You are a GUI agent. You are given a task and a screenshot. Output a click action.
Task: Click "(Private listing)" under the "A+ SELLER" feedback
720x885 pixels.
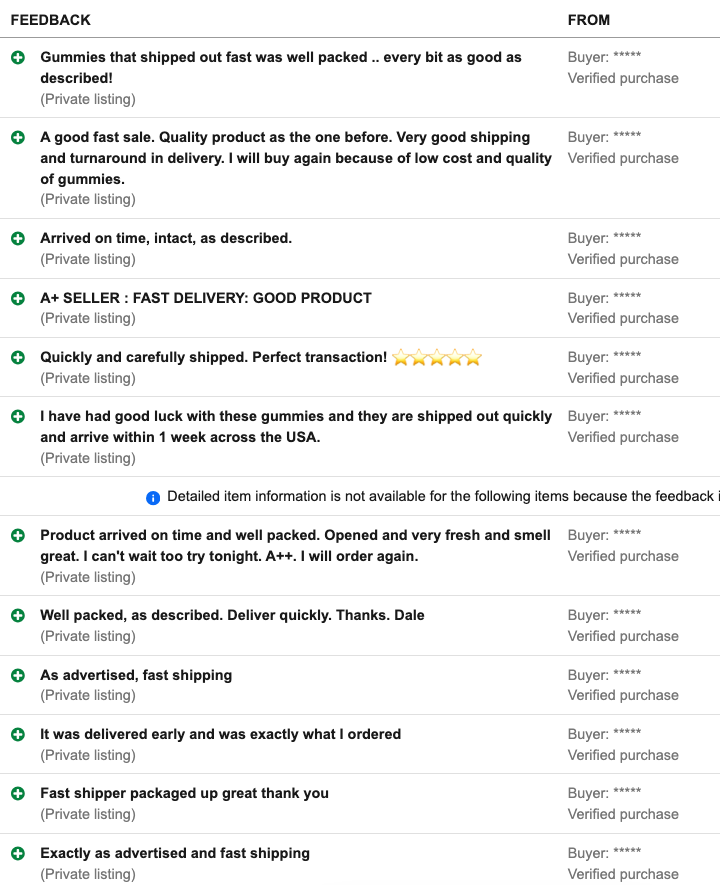(88, 318)
